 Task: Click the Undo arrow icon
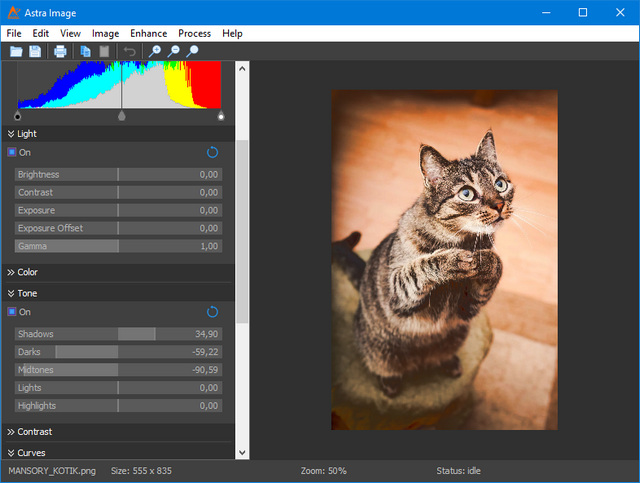point(129,51)
